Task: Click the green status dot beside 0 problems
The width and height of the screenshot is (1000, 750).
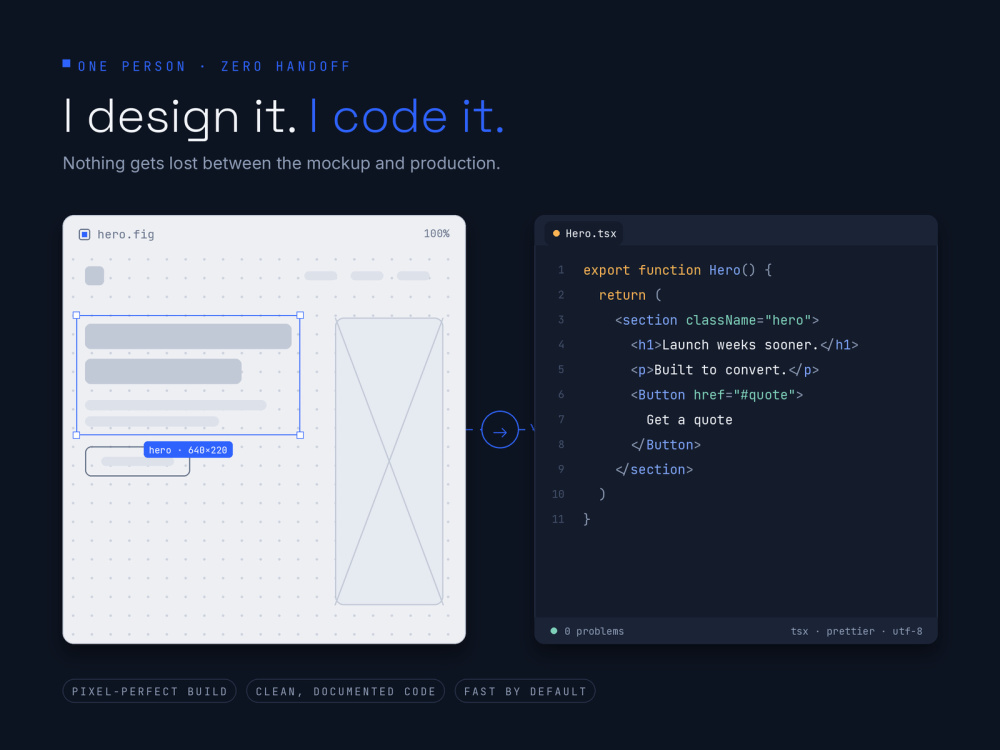Action: (554, 631)
